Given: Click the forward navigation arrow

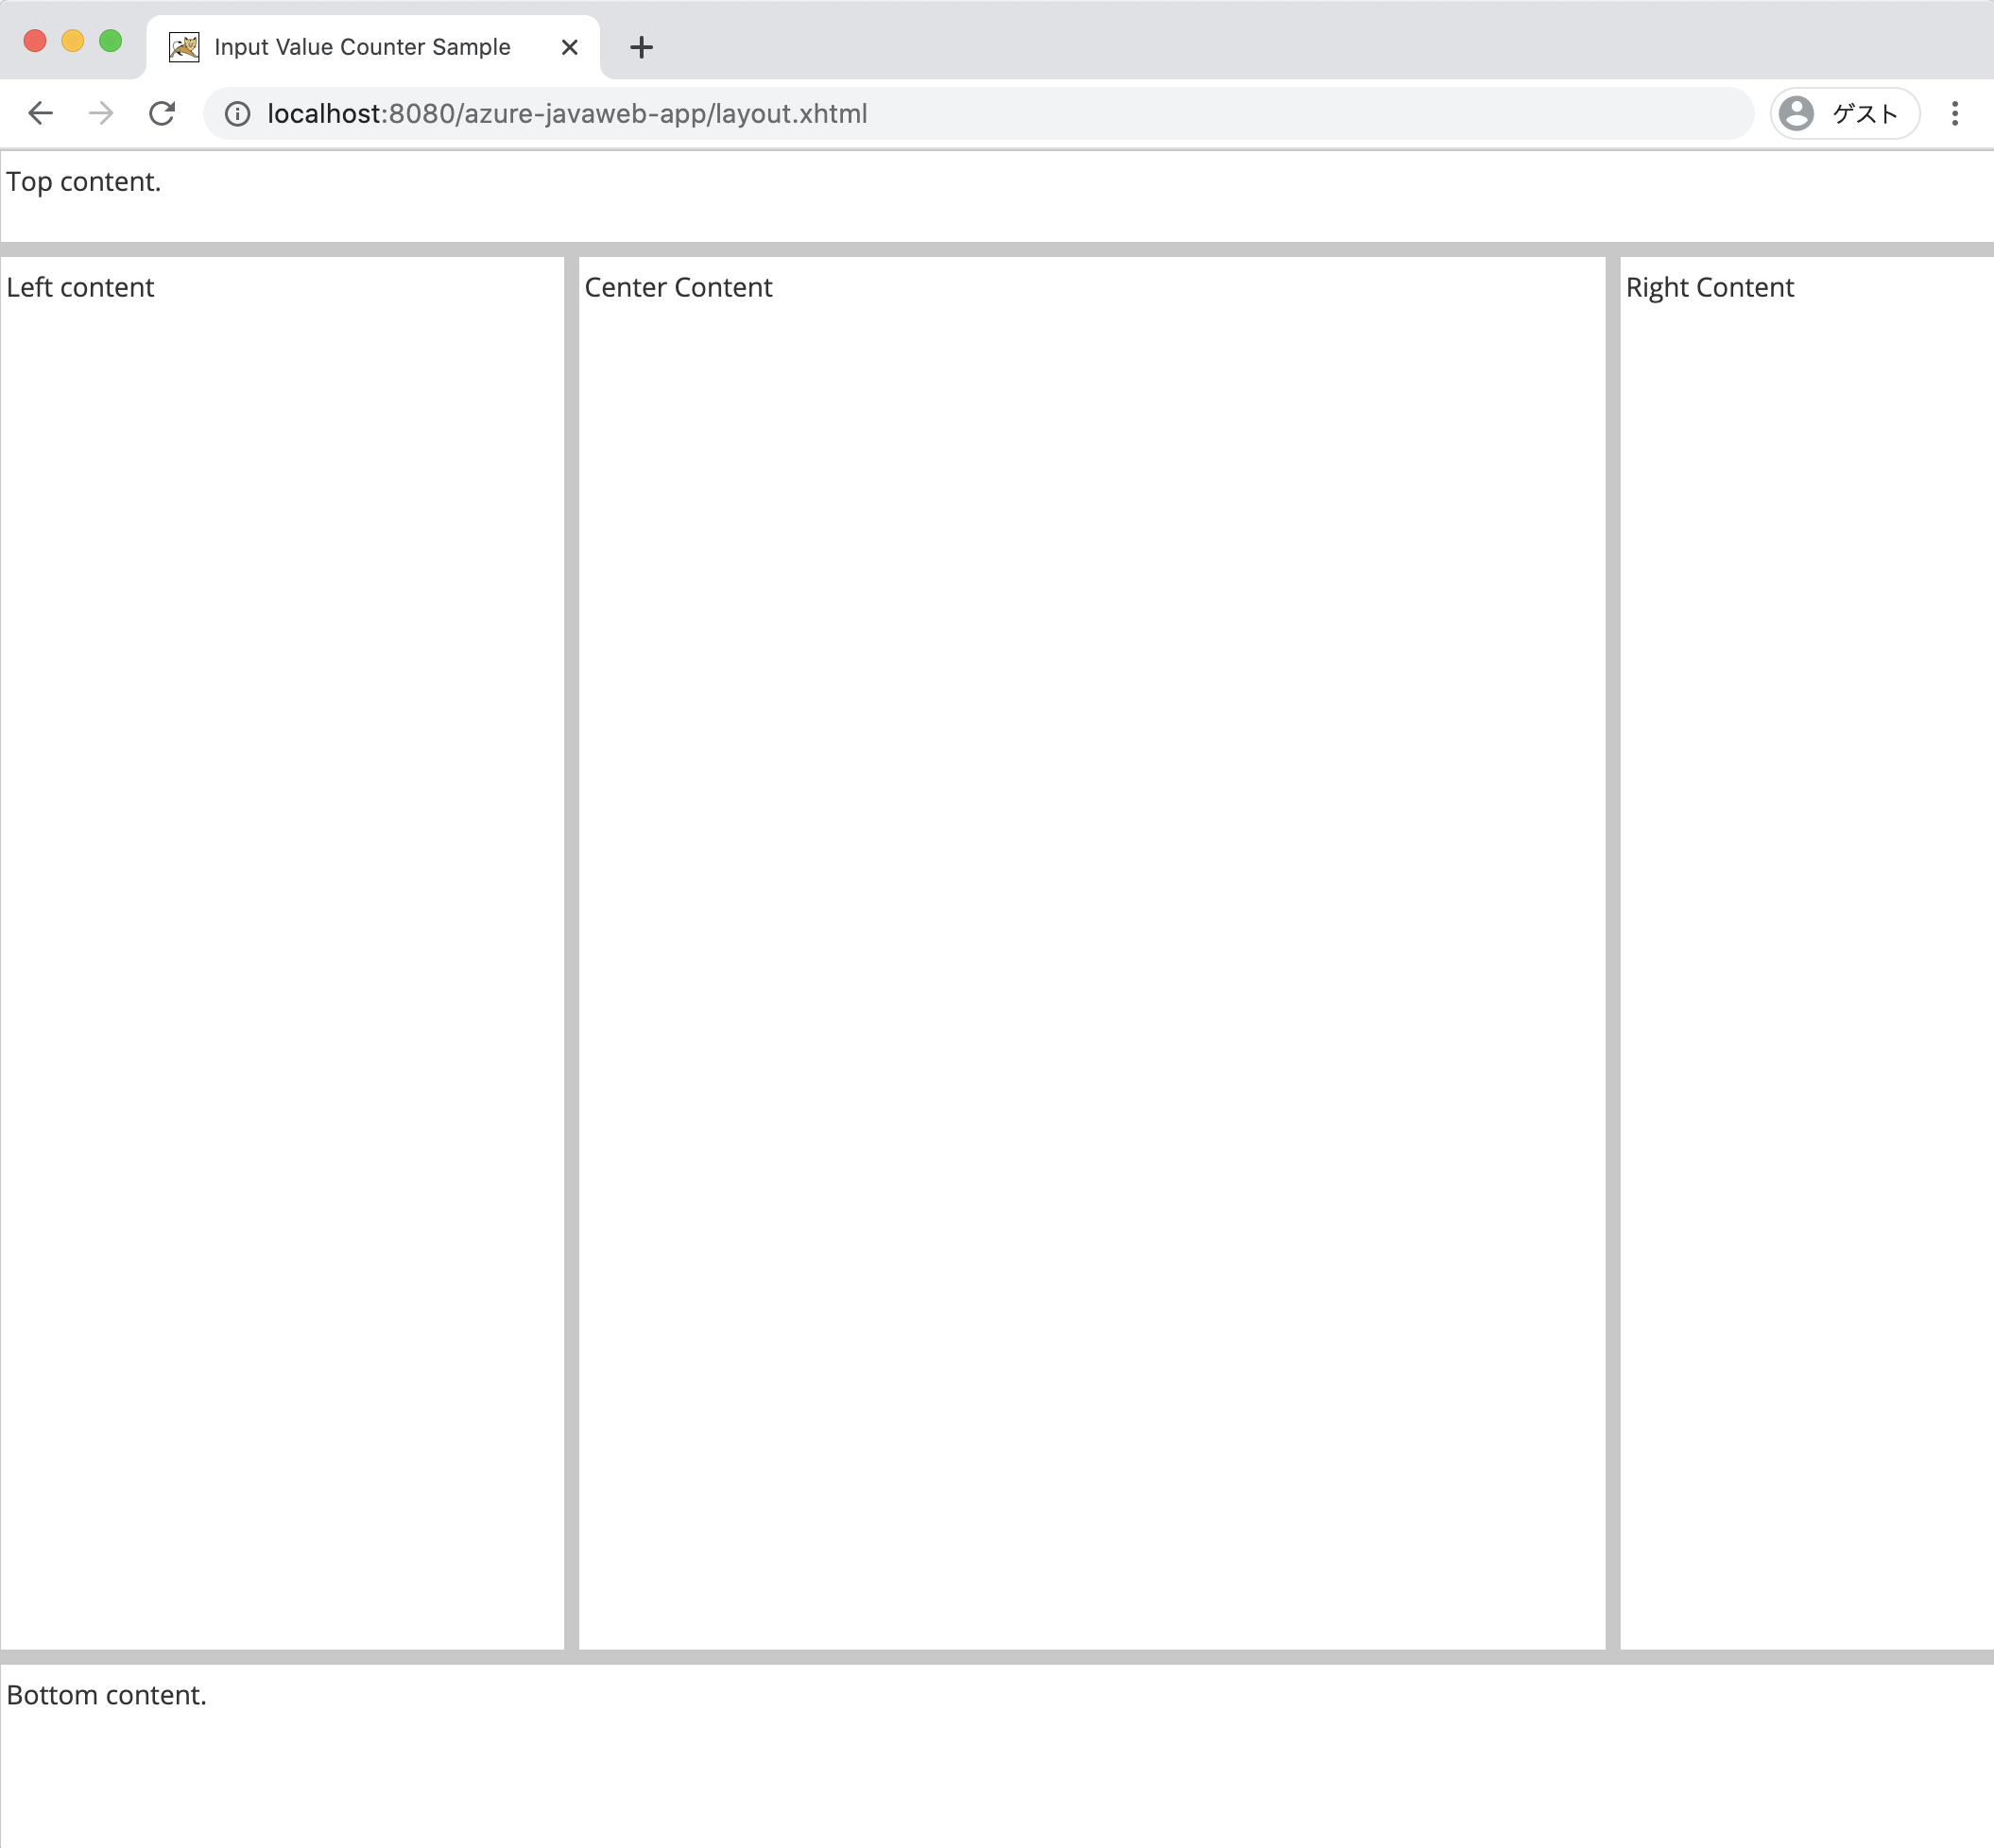Looking at the screenshot, I should pyautogui.click(x=101, y=113).
